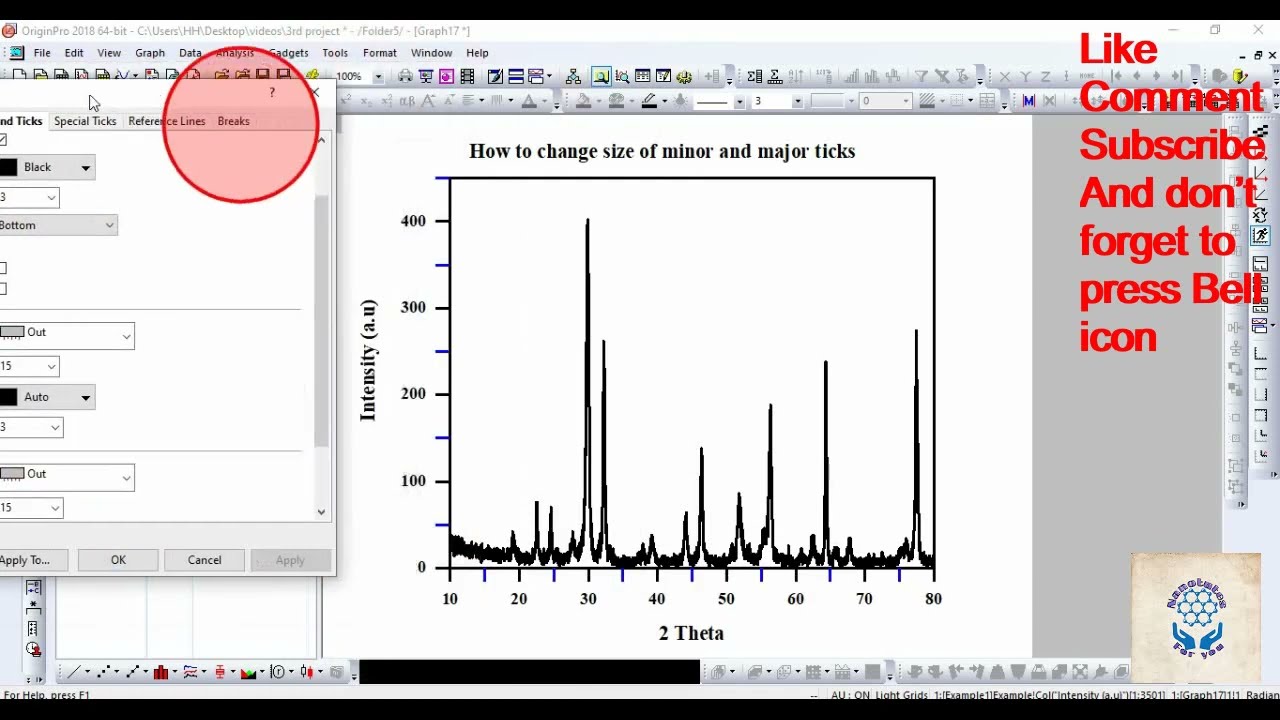
Task: Open the Black color dropdown
Action: (85, 168)
